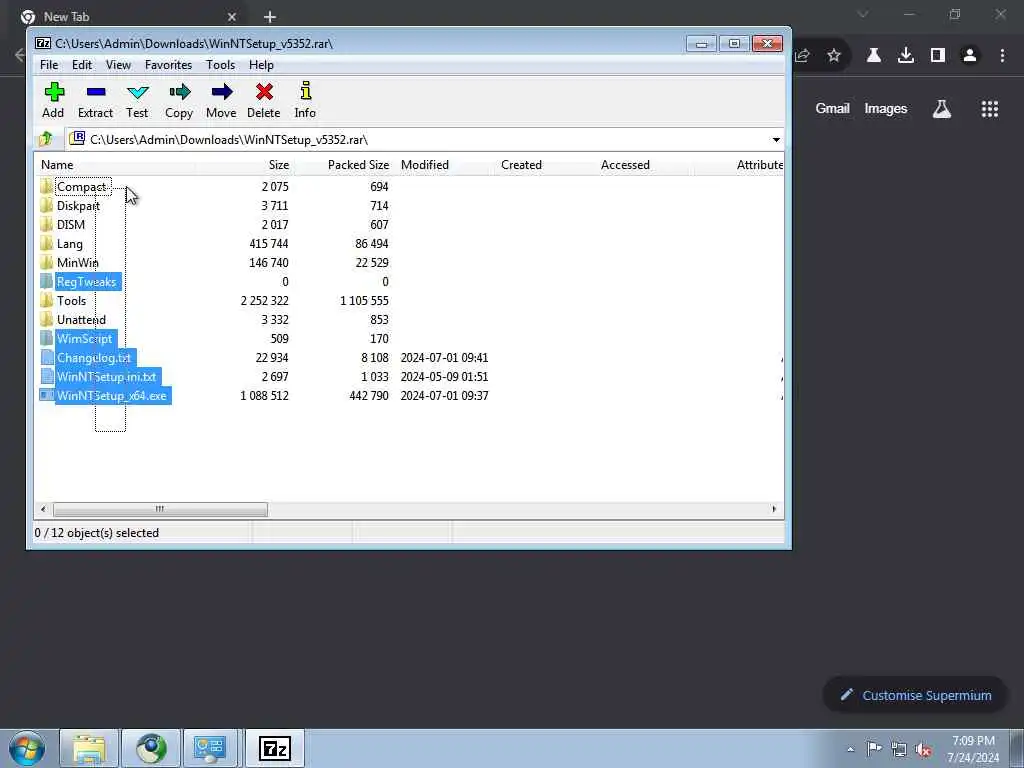Viewport: 1024px width, 768px height.
Task: Toggle the browser side panel icon
Action: 938,56
